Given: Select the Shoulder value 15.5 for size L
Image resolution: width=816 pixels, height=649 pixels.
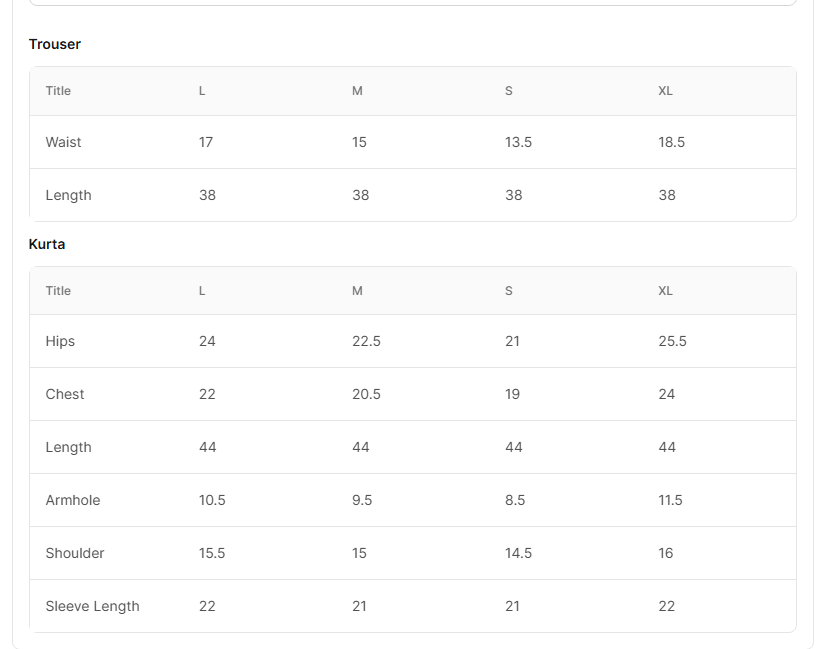Looking at the screenshot, I should pos(212,553).
